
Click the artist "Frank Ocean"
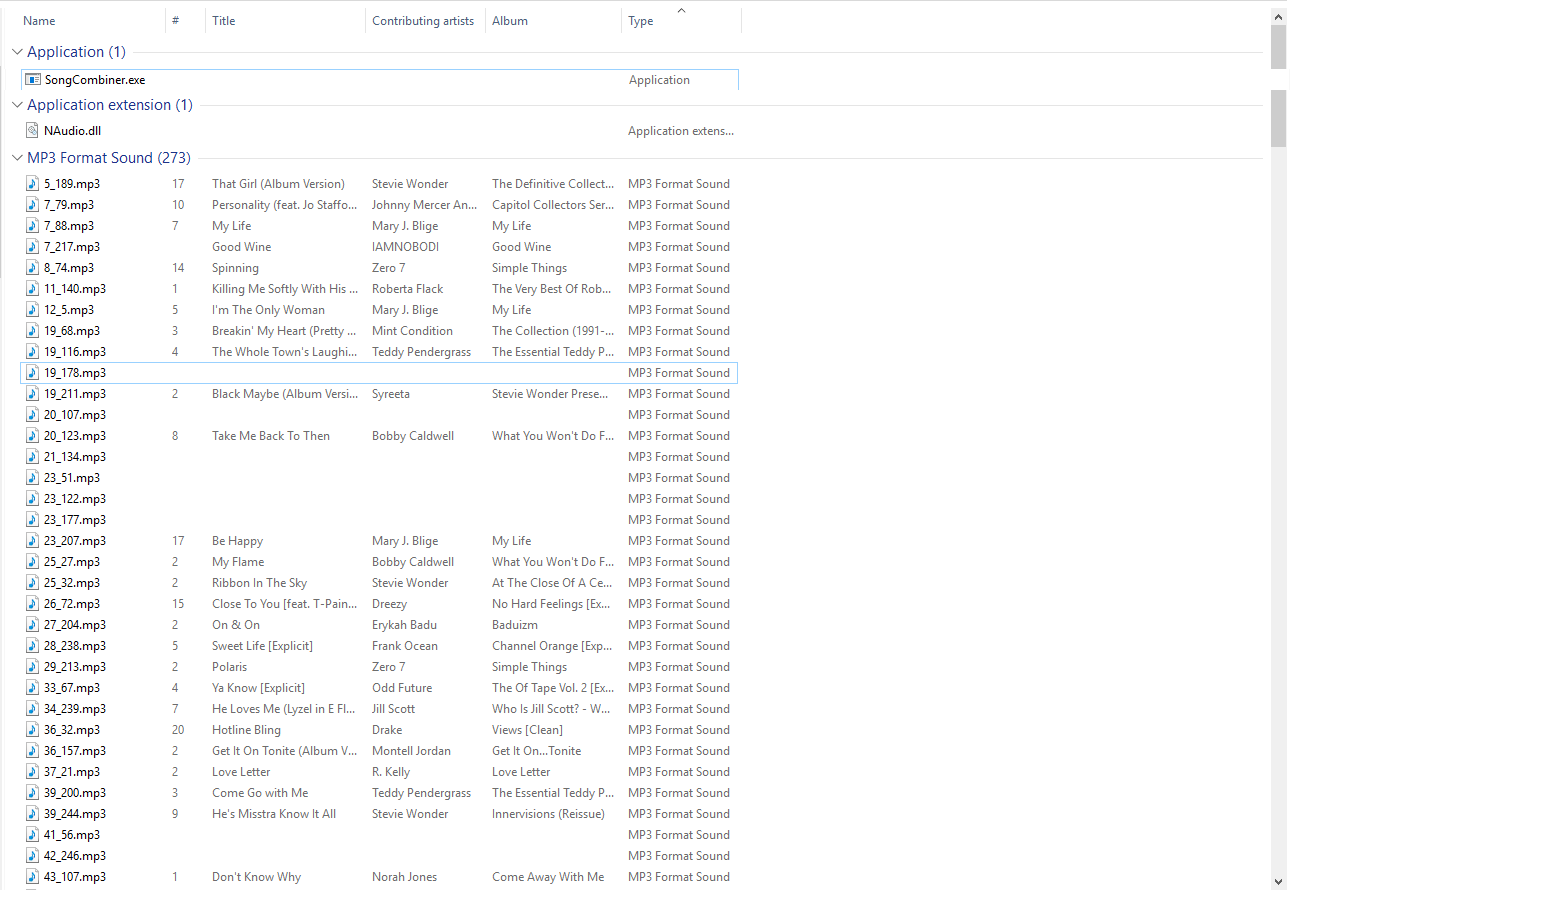coord(405,646)
